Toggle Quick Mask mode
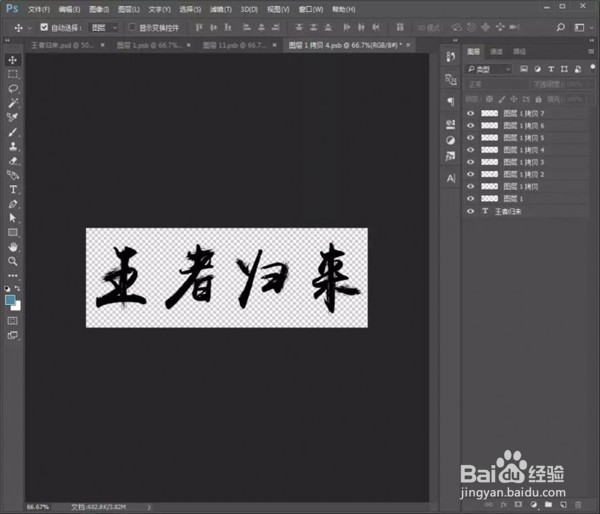Viewport: 600px width, 514px height. 13,321
